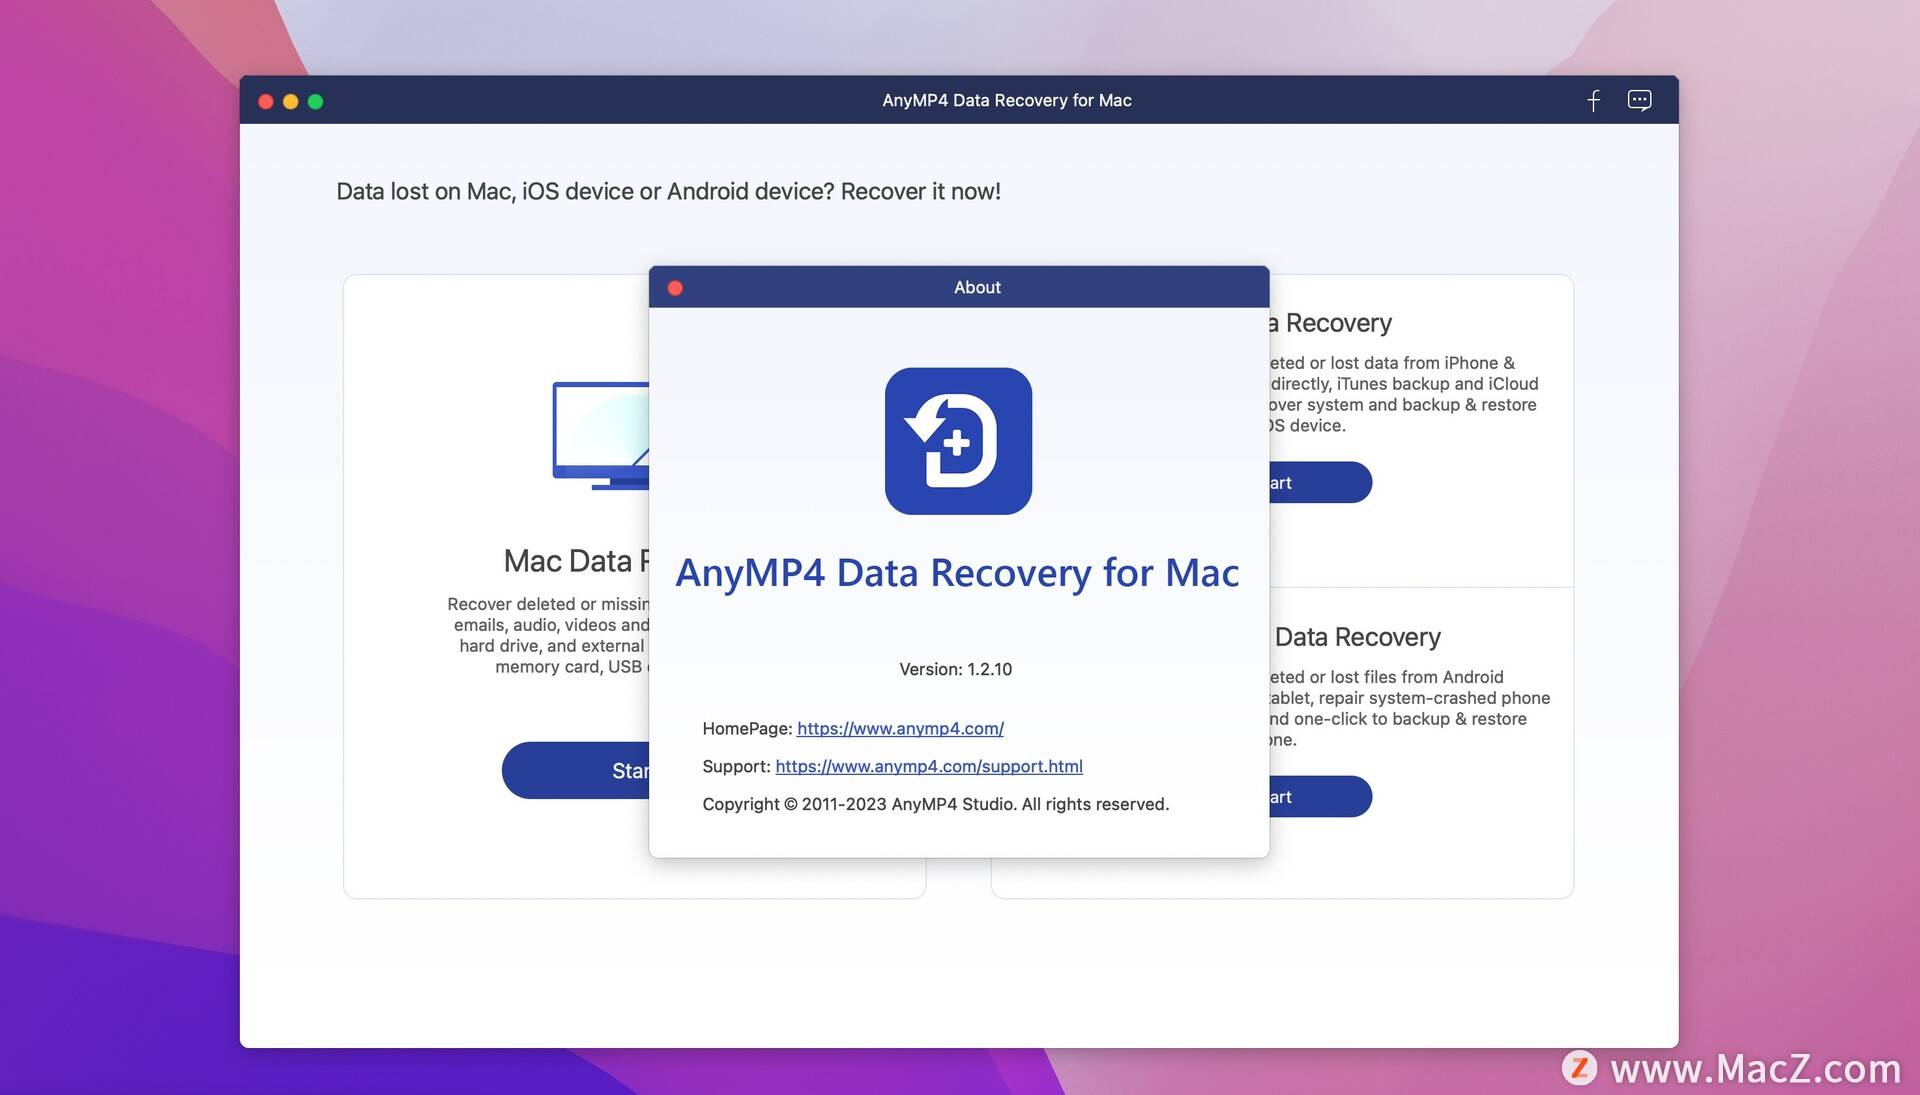
Task: Click Start button under Android Data Recovery
Action: point(1320,796)
